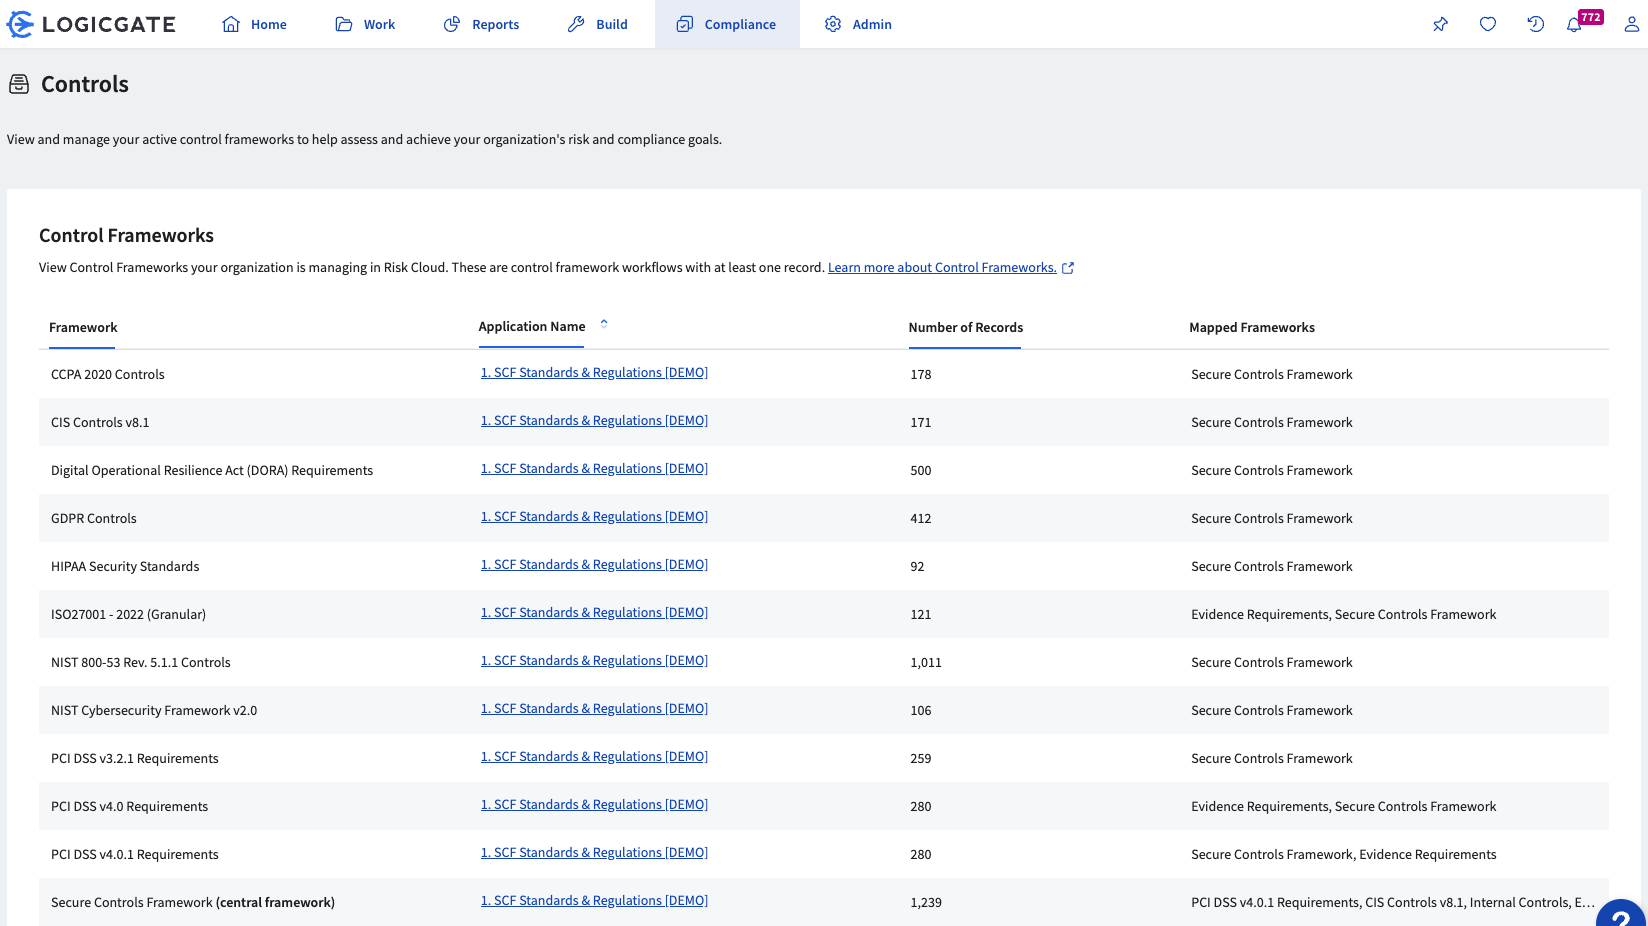This screenshot has width=1648, height=926.
Task: Toggle sort arrow next to Application Name
Action: coord(604,323)
